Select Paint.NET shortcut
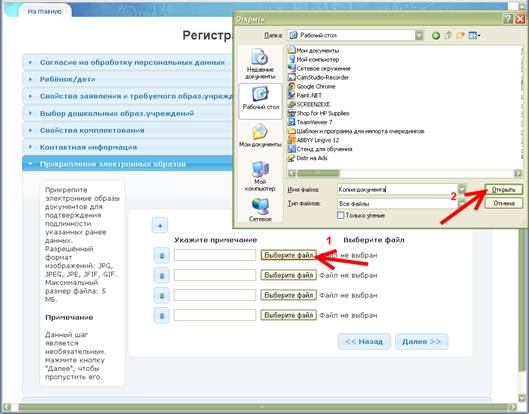The height and width of the screenshot is (414, 529). pyautogui.click(x=305, y=95)
